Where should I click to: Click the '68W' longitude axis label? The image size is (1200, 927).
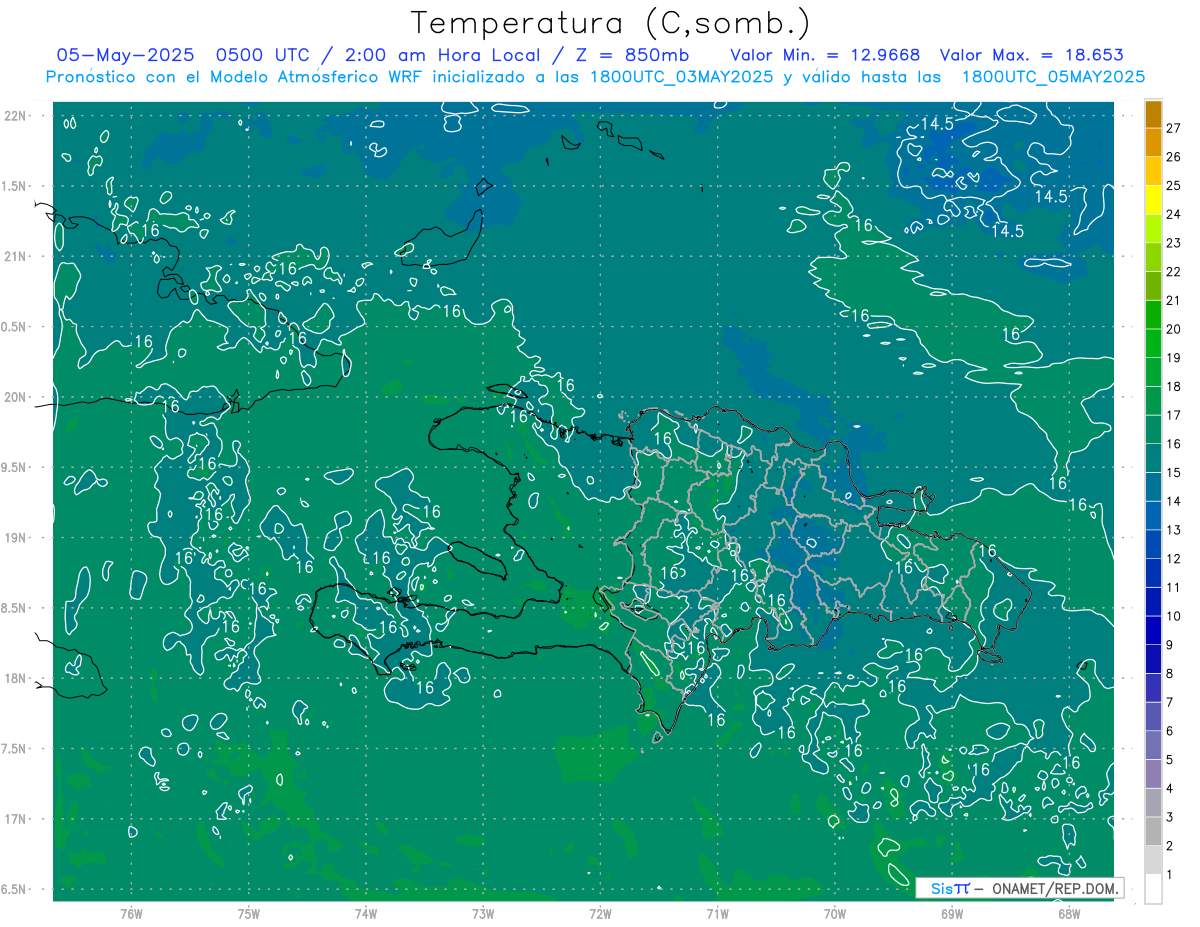tap(1068, 913)
